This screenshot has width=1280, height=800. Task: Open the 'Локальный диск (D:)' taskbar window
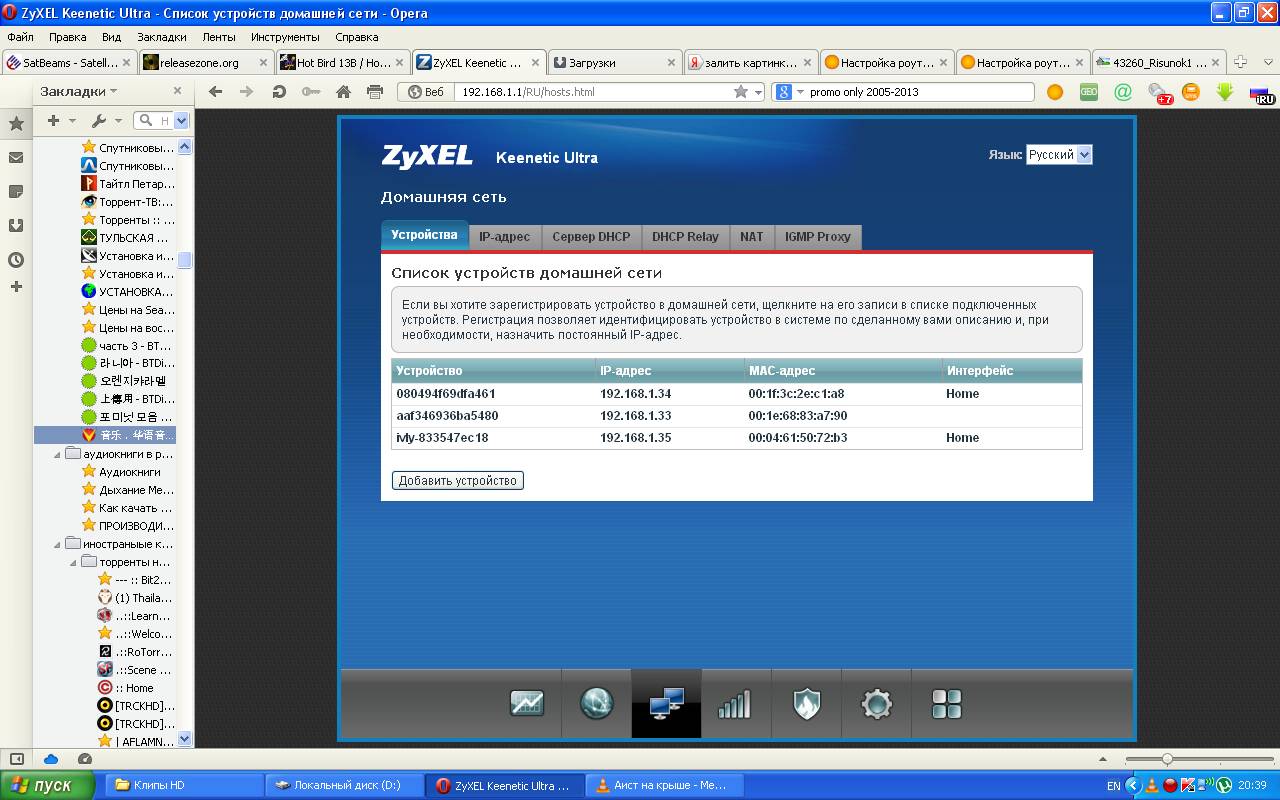tap(344, 785)
